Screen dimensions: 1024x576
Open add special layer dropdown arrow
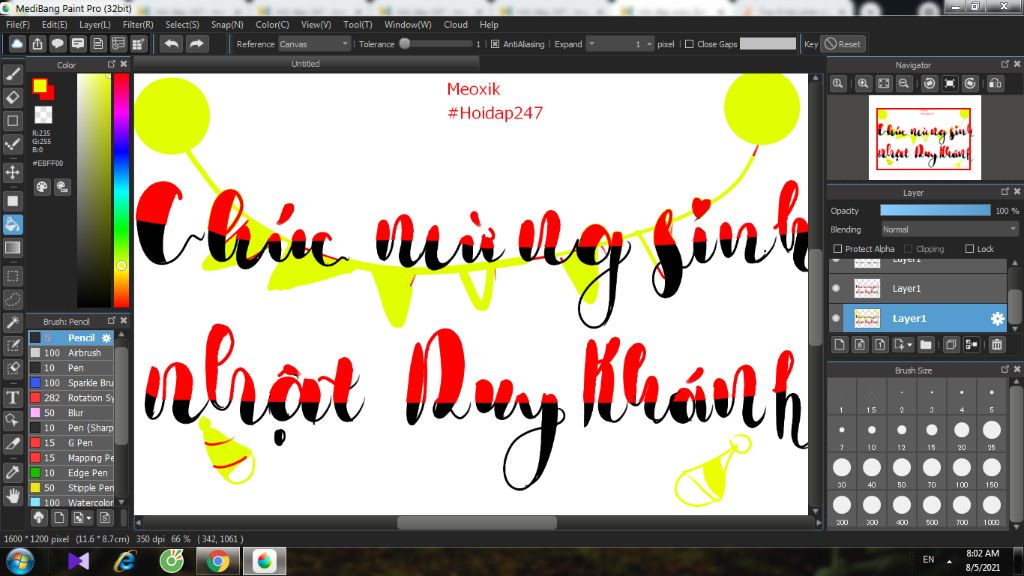coord(909,345)
